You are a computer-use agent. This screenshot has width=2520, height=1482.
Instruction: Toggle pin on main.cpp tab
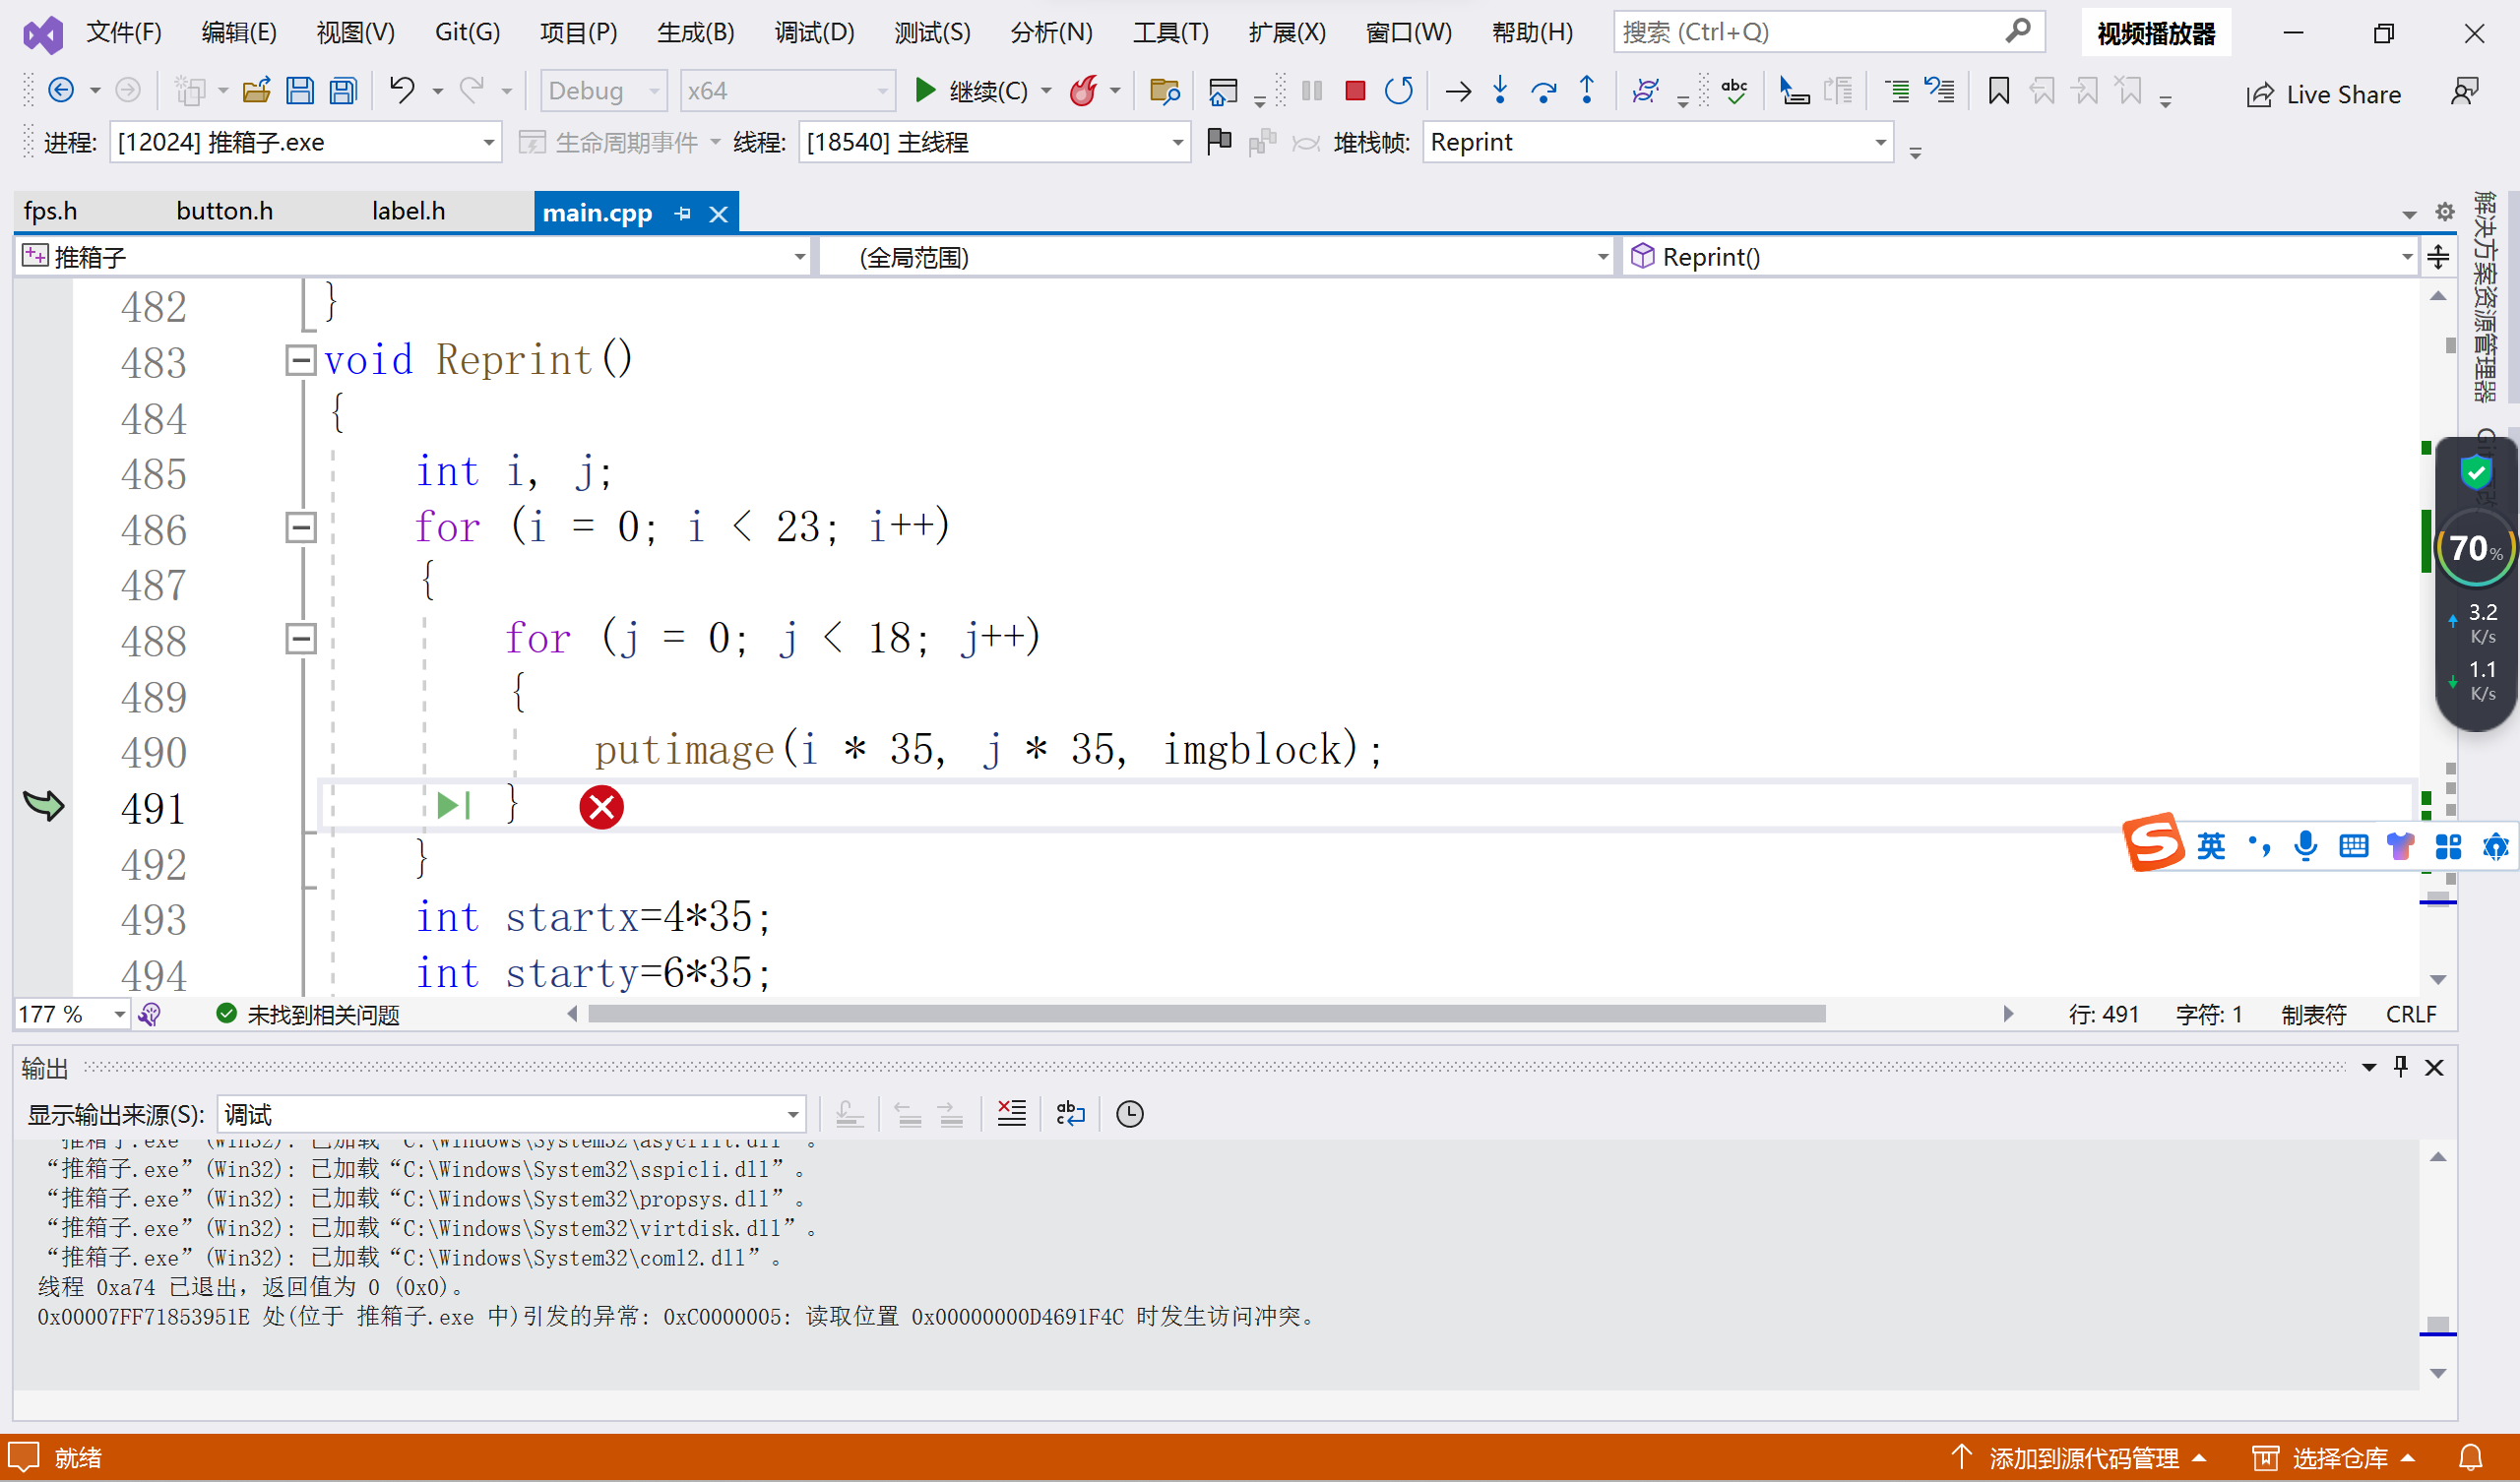[x=683, y=213]
